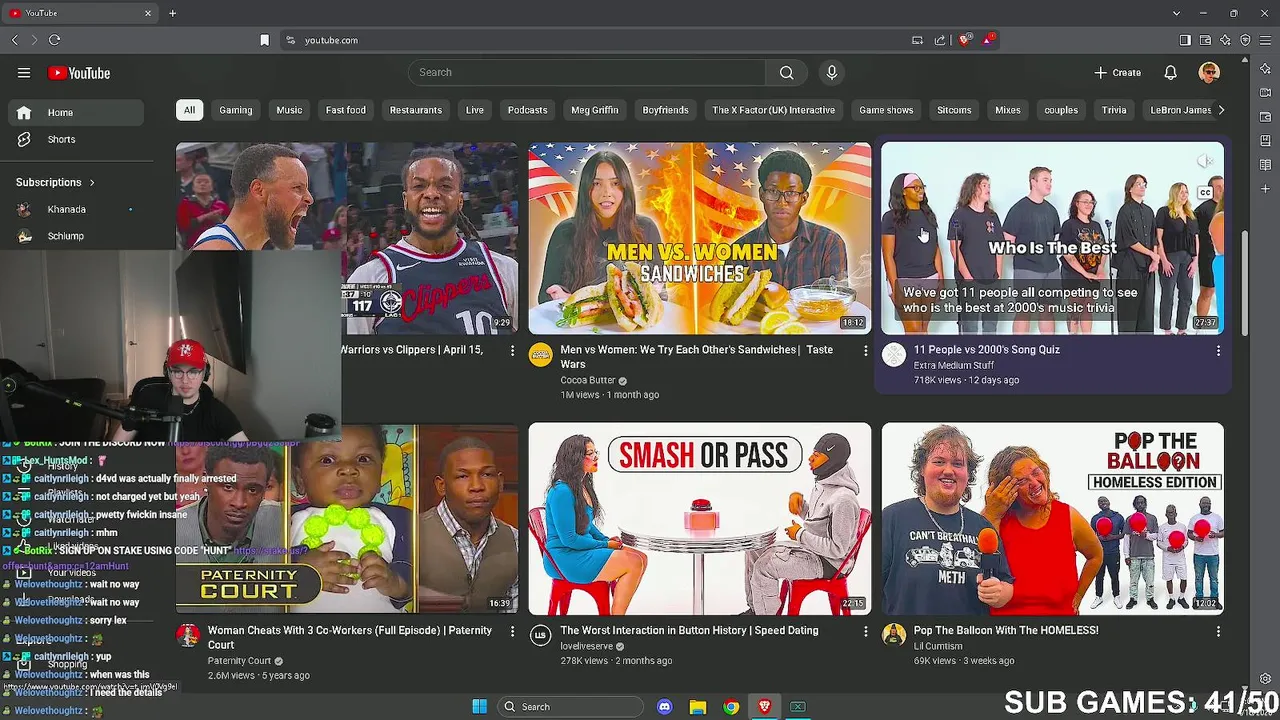Screen dimensions: 1280x720
Task: Click the share page icon
Action: pos(940,40)
